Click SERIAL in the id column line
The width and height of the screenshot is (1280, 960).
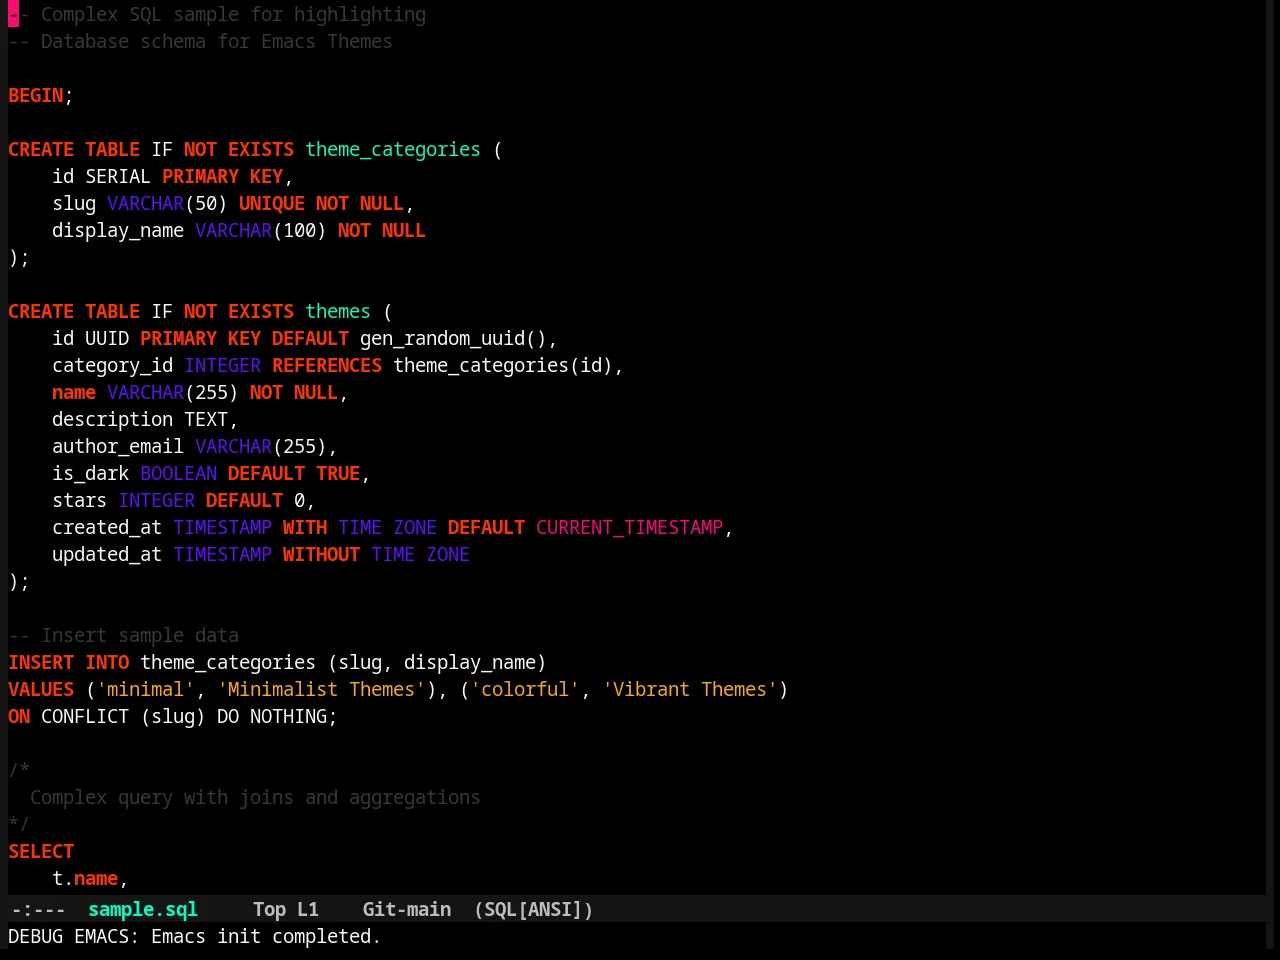click(x=118, y=176)
